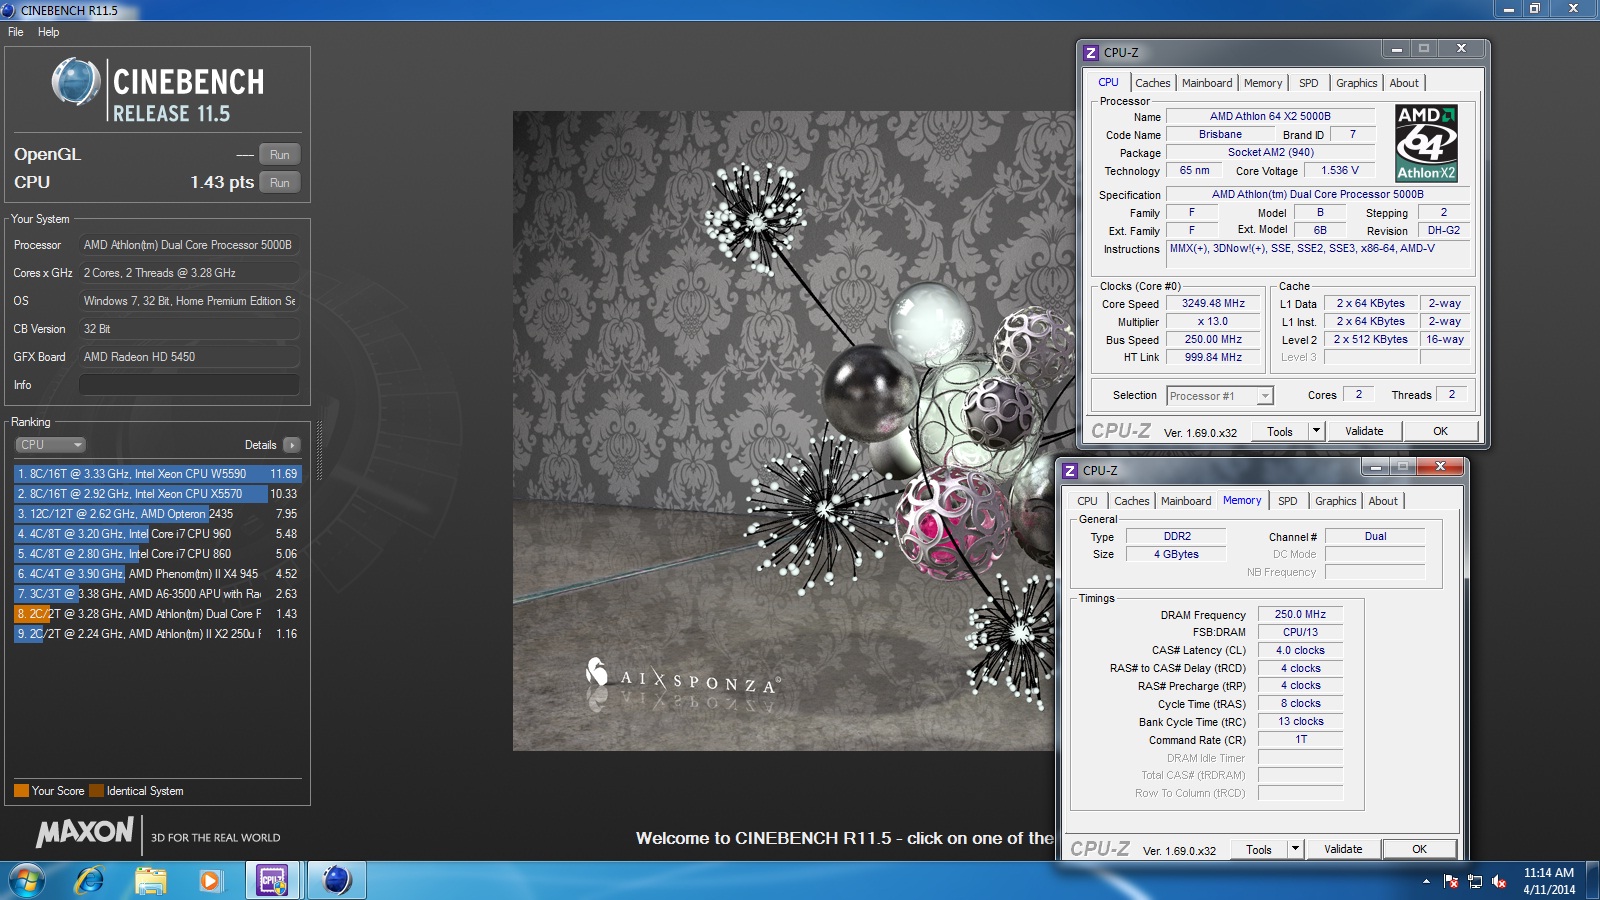Select ranking row AMD A6-3500 APU
This screenshot has height=900, width=1600.
[158, 594]
